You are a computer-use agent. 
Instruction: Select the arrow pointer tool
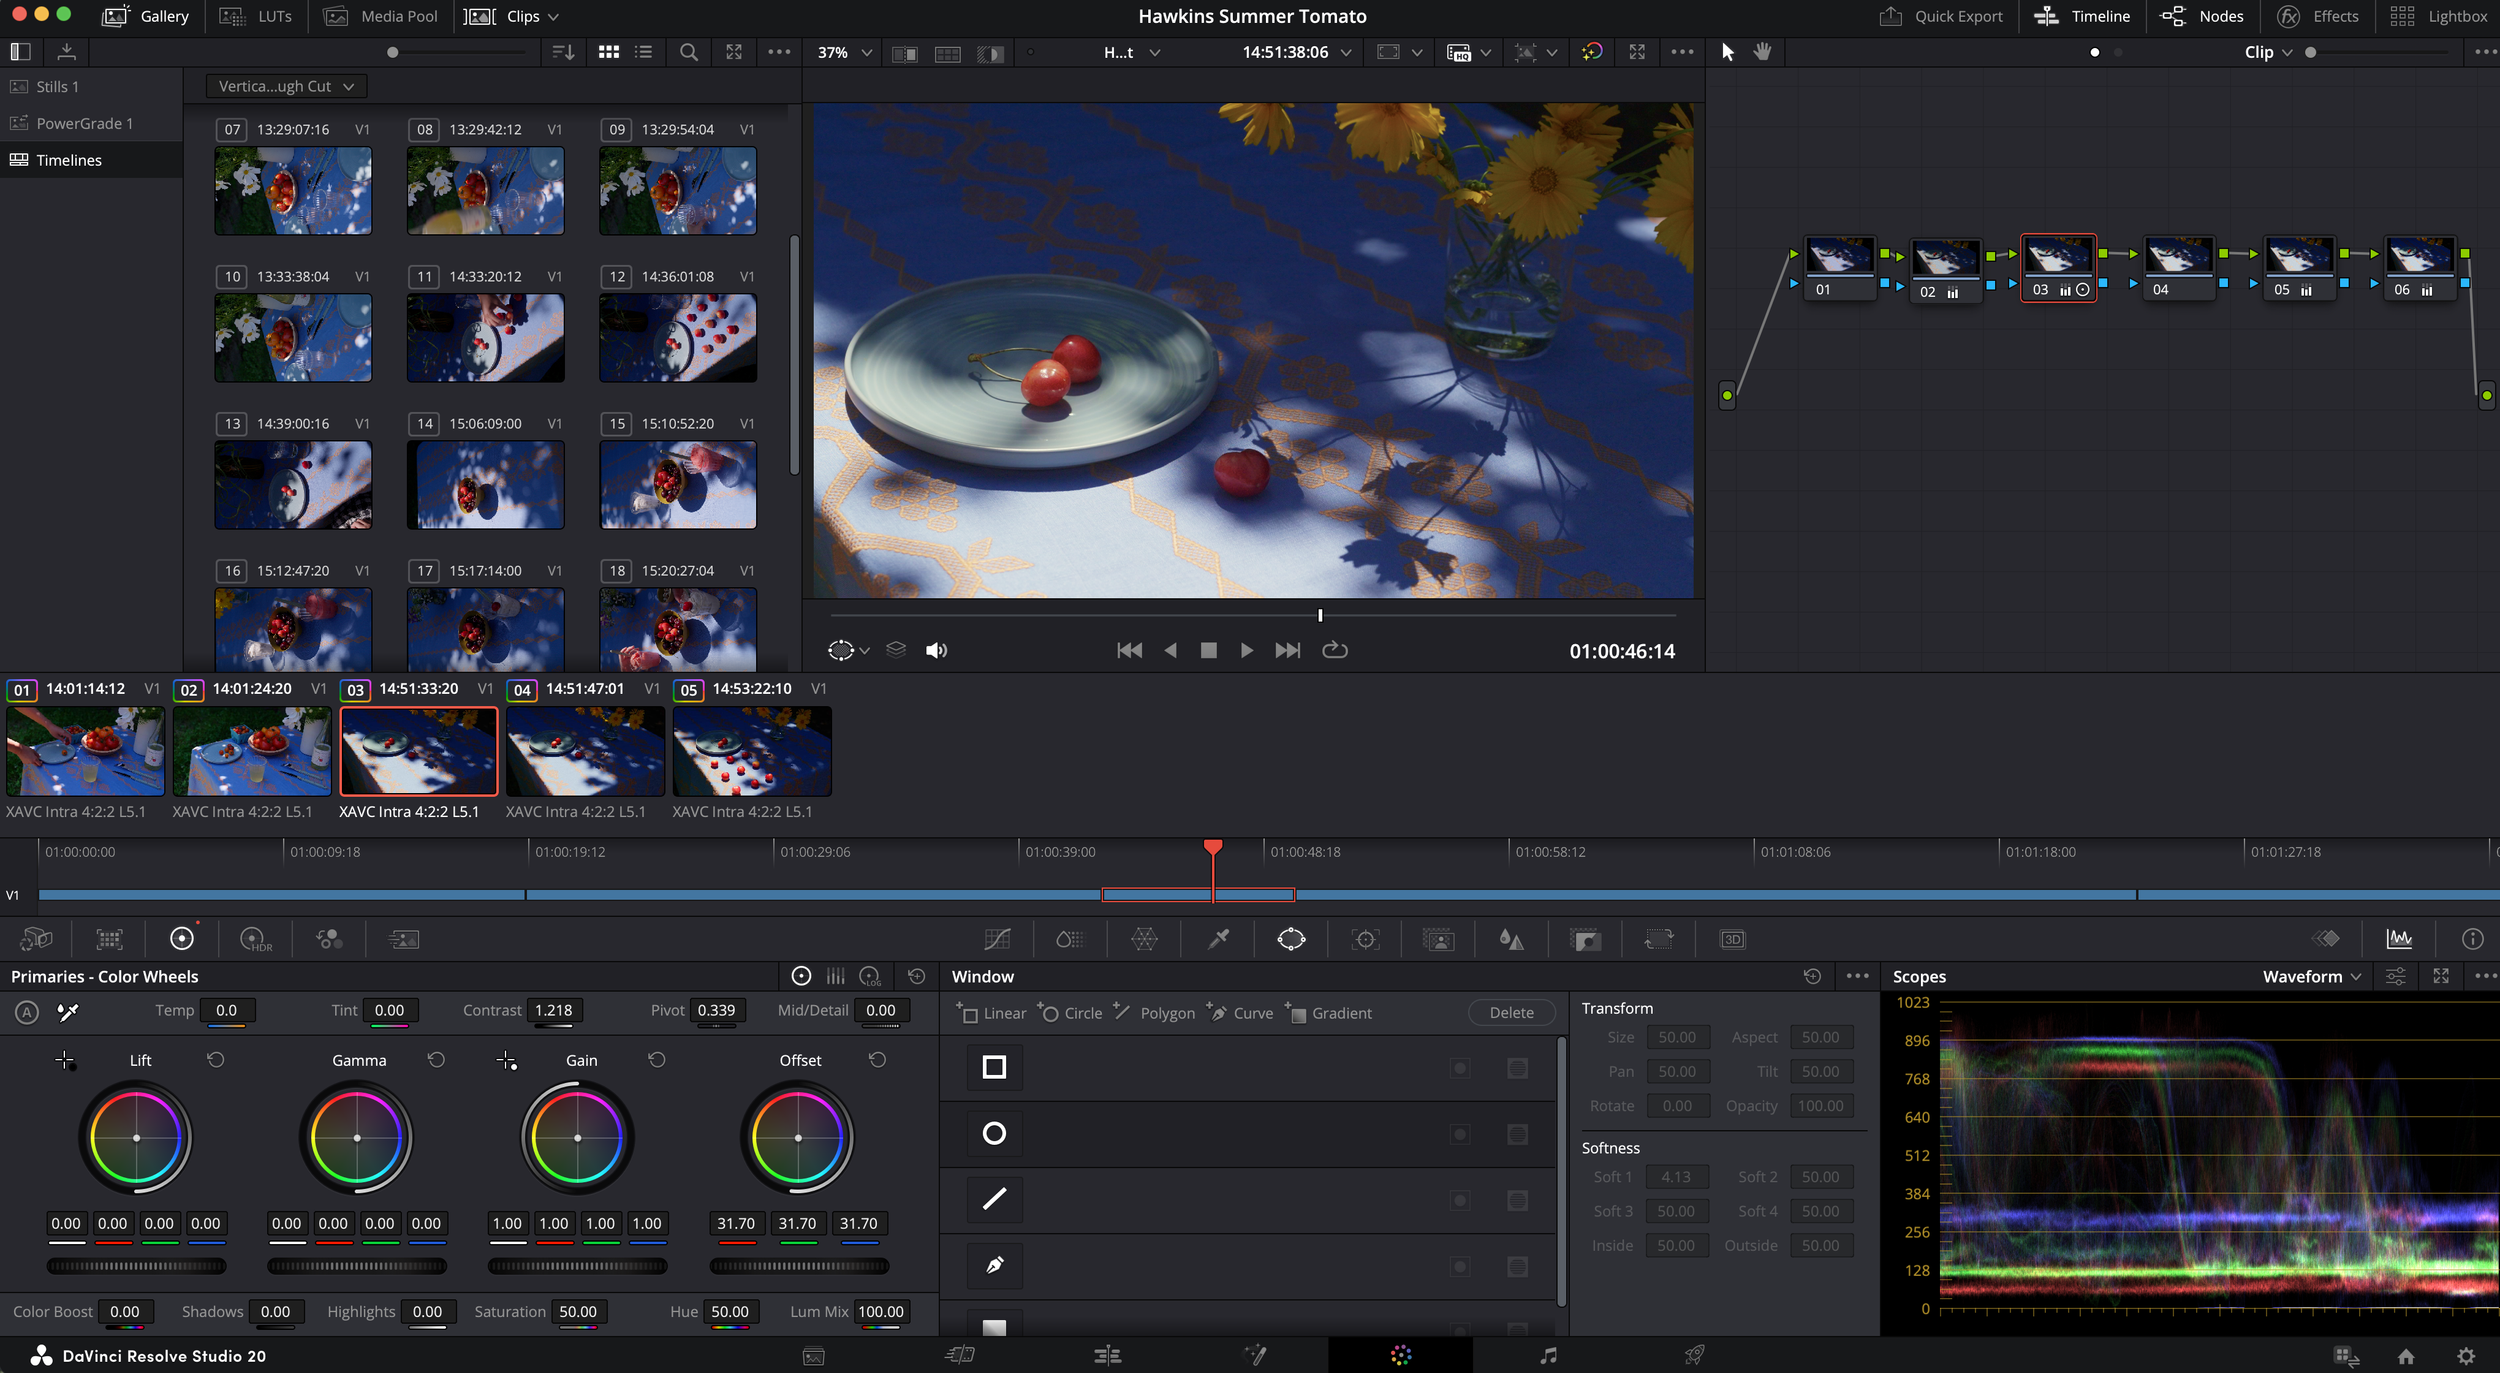[x=1727, y=52]
